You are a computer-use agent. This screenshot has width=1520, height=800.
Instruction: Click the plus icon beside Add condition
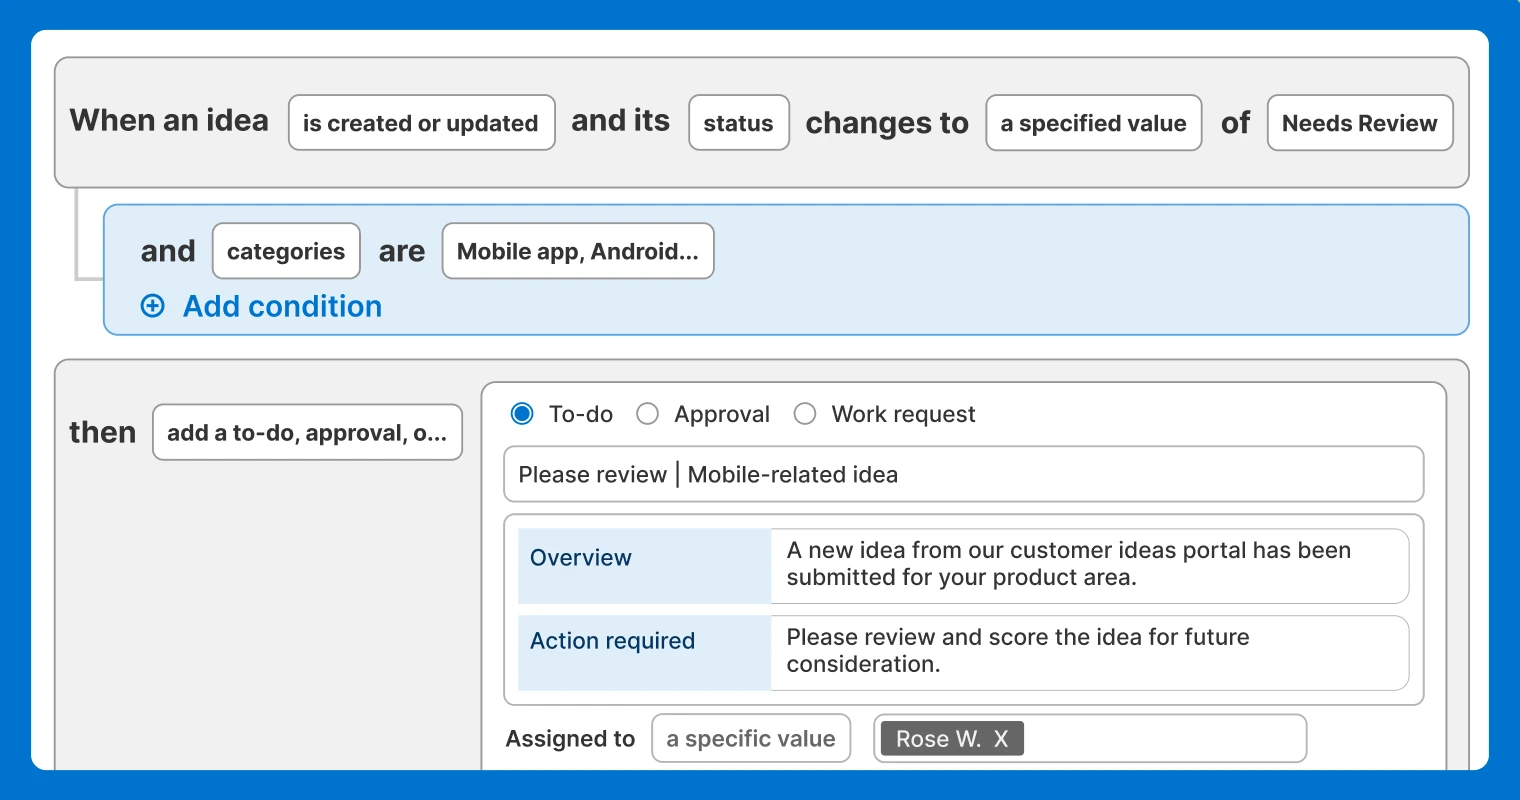pos(152,306)
